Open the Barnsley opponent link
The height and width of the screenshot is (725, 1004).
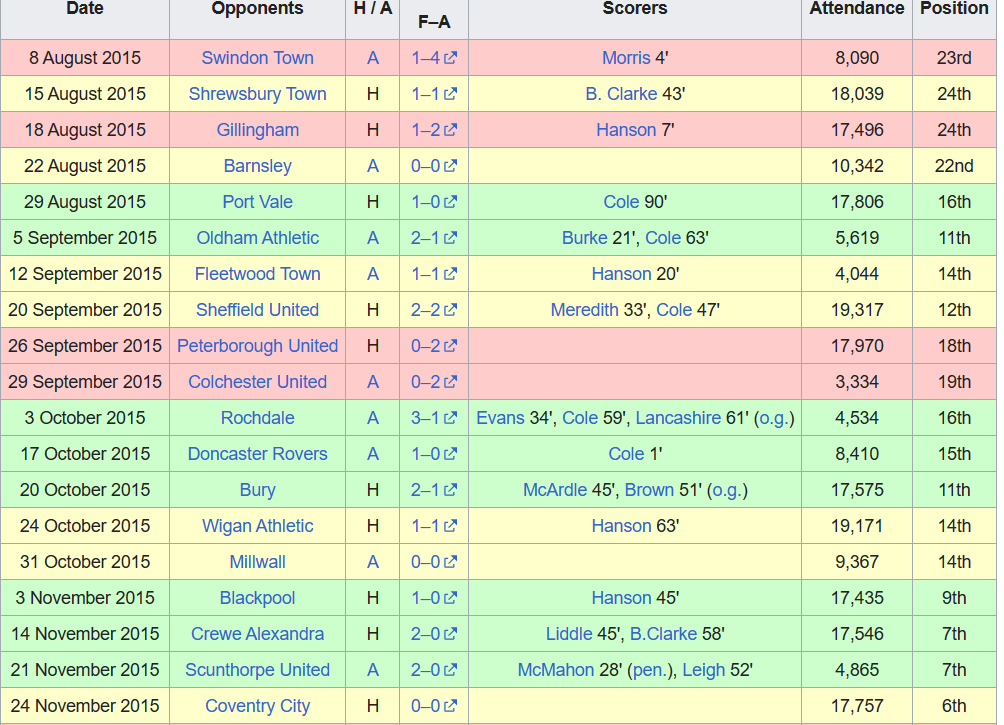[x=257, y=166]
